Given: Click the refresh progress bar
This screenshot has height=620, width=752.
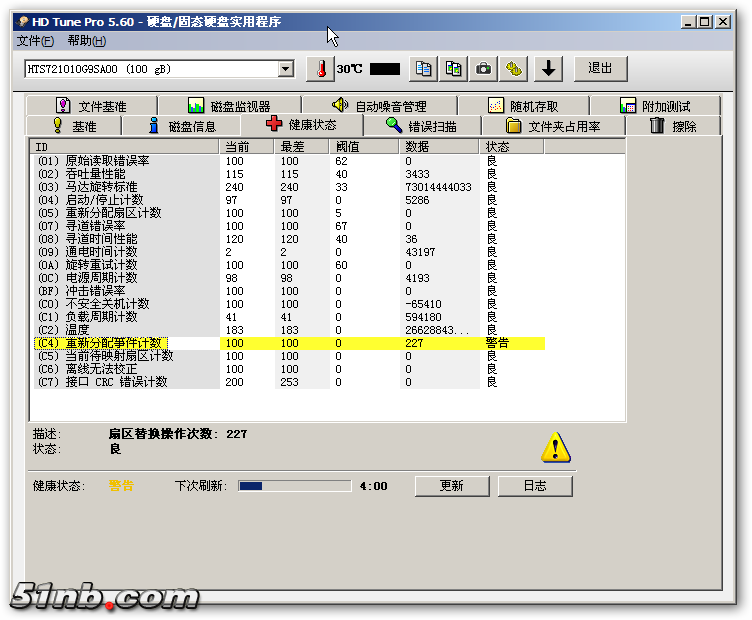Looking at the screenshot, I should pyautogui.click(x=294, y=486).
